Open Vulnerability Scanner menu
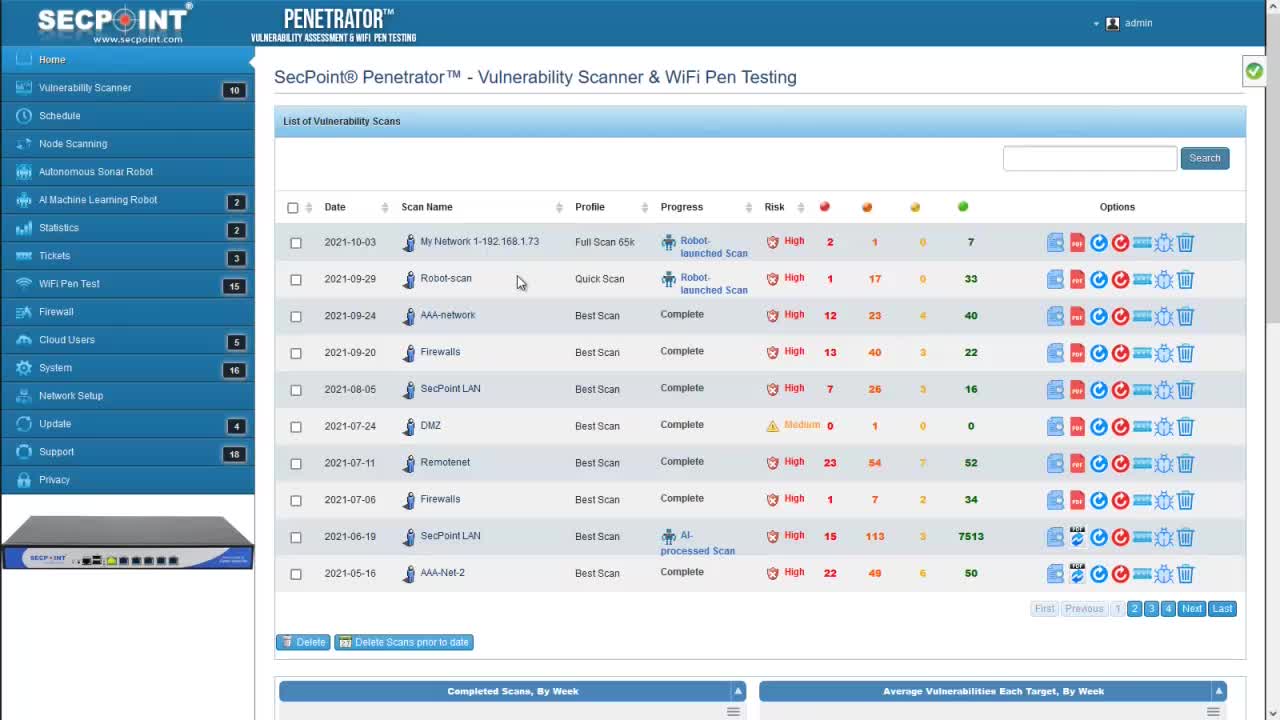This screenshot has height=720, width=1280. point(127,88)
